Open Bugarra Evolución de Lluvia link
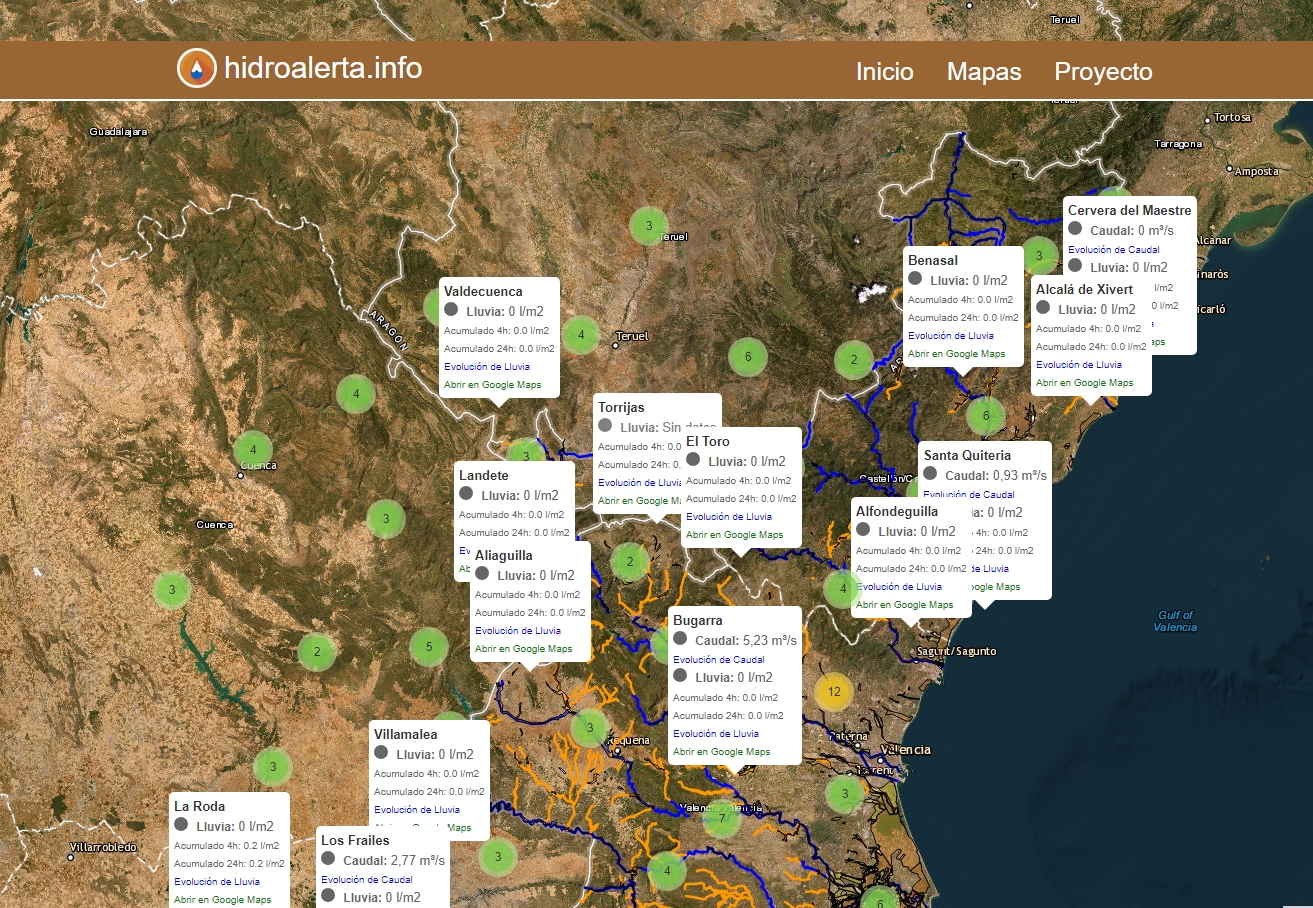This screenshot has width=1313, height=908. (x=716, y=734)
